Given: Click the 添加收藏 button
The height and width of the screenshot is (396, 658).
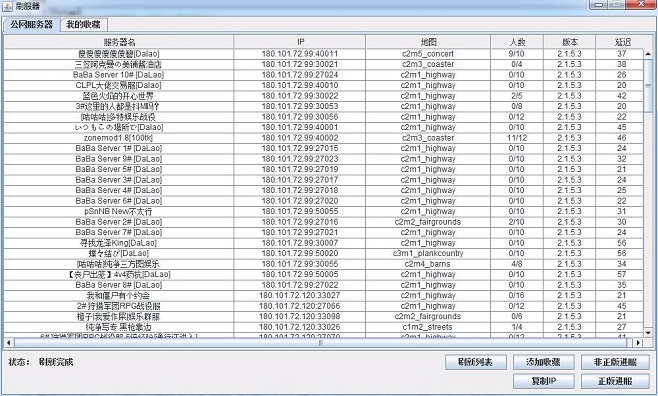Looking at the screenshot, I should point(543,362).
